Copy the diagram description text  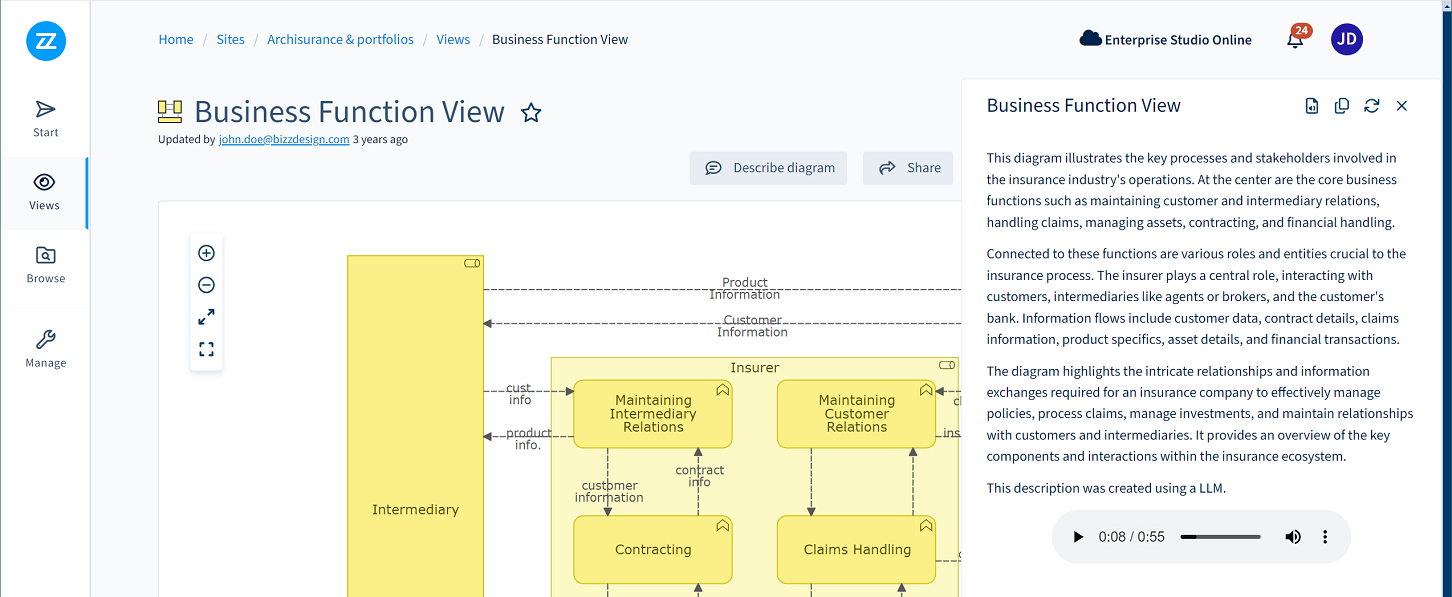point(1342,106)
